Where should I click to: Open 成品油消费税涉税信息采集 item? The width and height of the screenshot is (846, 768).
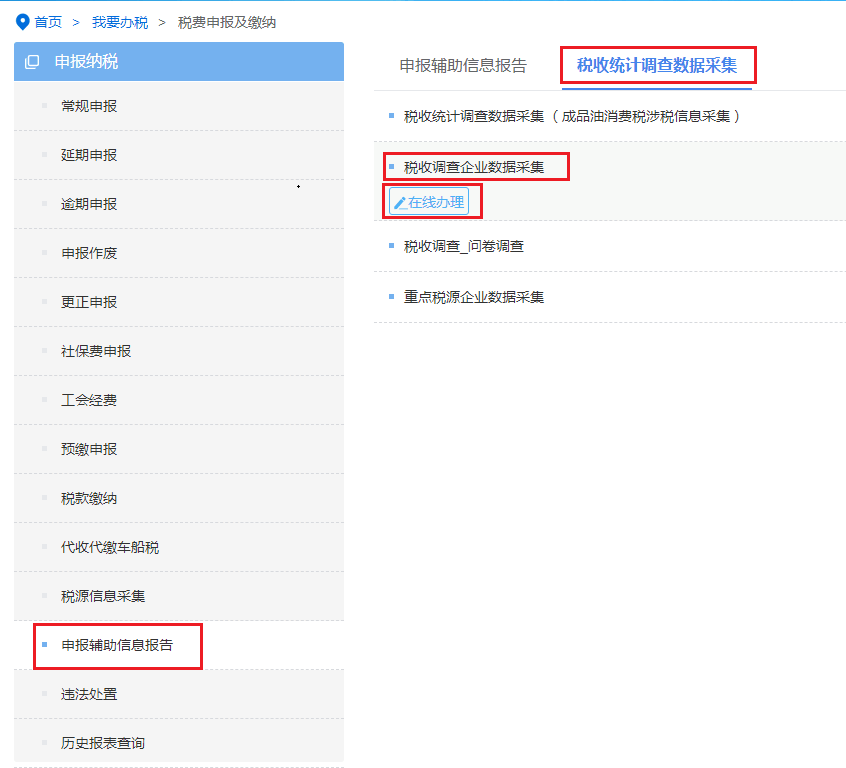tap(572, 117)
